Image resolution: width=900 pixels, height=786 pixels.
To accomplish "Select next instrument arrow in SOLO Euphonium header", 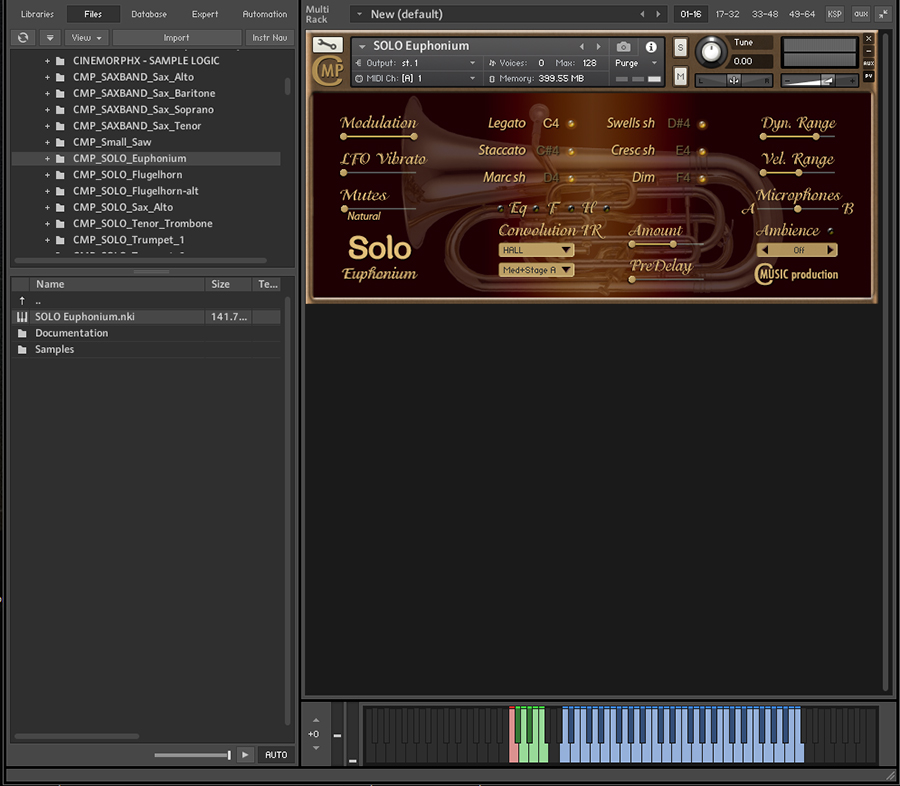I will coord(599,47).
